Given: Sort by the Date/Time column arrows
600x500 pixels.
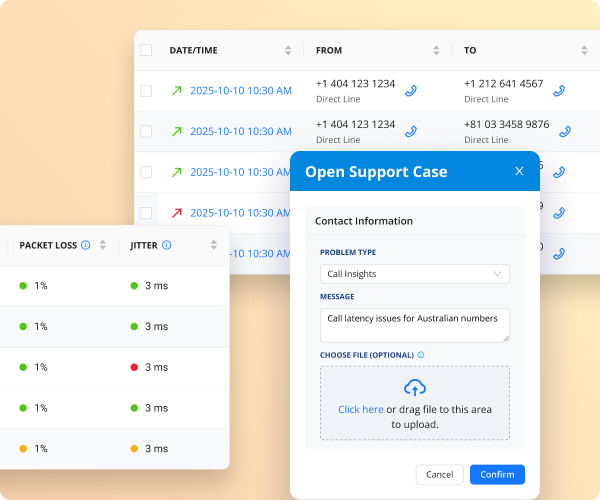Looking at the screenshot, I should coord(288,50).
